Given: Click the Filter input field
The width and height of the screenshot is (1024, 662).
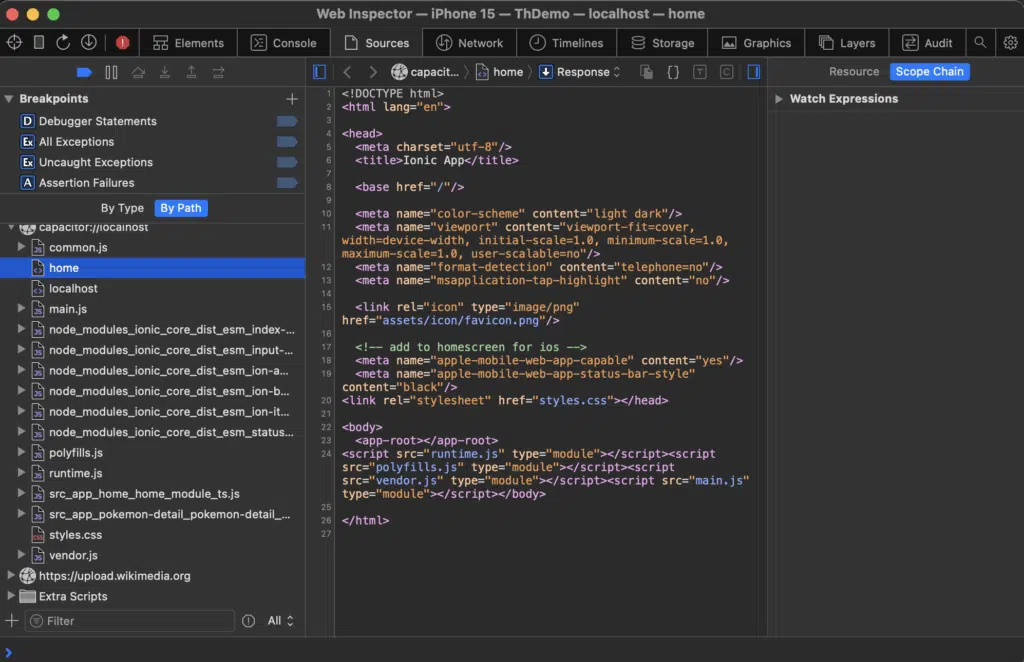Looking at the screenshot, I should 130,621.
